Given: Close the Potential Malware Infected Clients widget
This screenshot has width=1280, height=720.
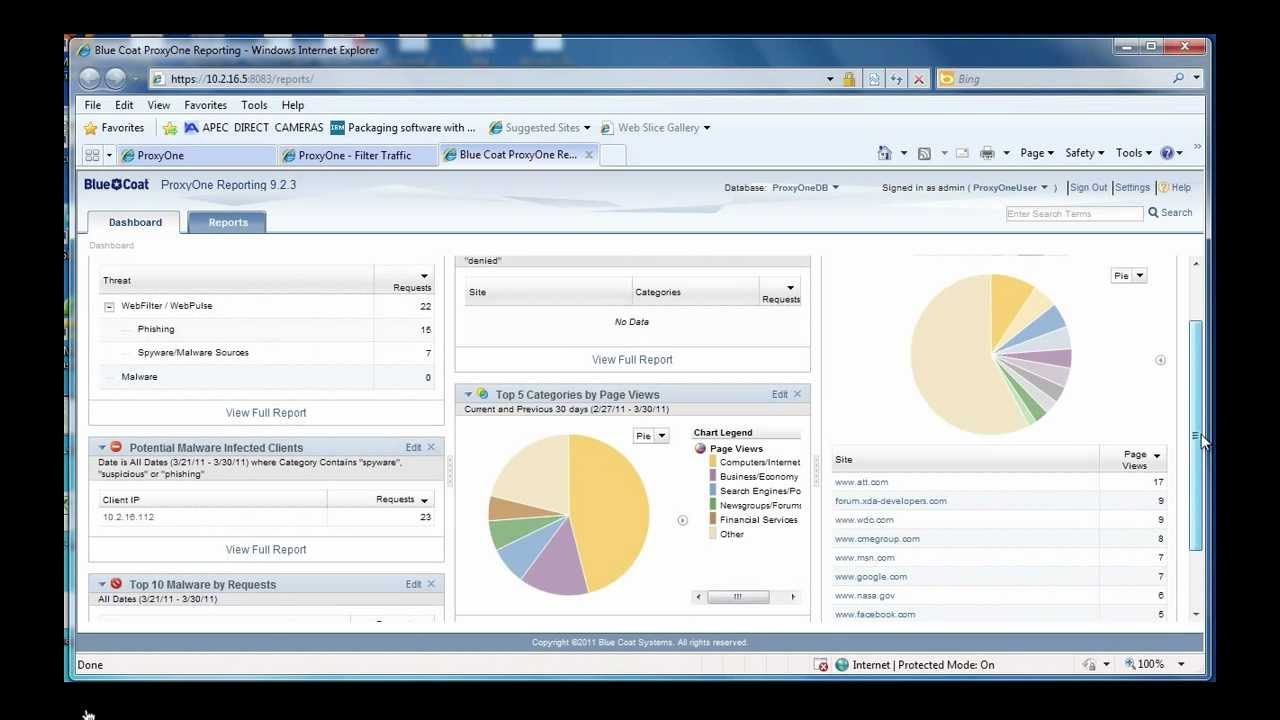Looking at the screenshot, I should [x=431, y=447].
